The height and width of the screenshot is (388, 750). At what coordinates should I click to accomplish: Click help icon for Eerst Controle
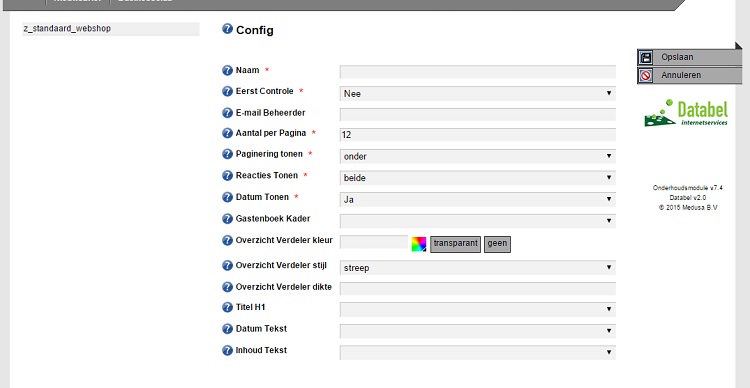tap(227, 91)
